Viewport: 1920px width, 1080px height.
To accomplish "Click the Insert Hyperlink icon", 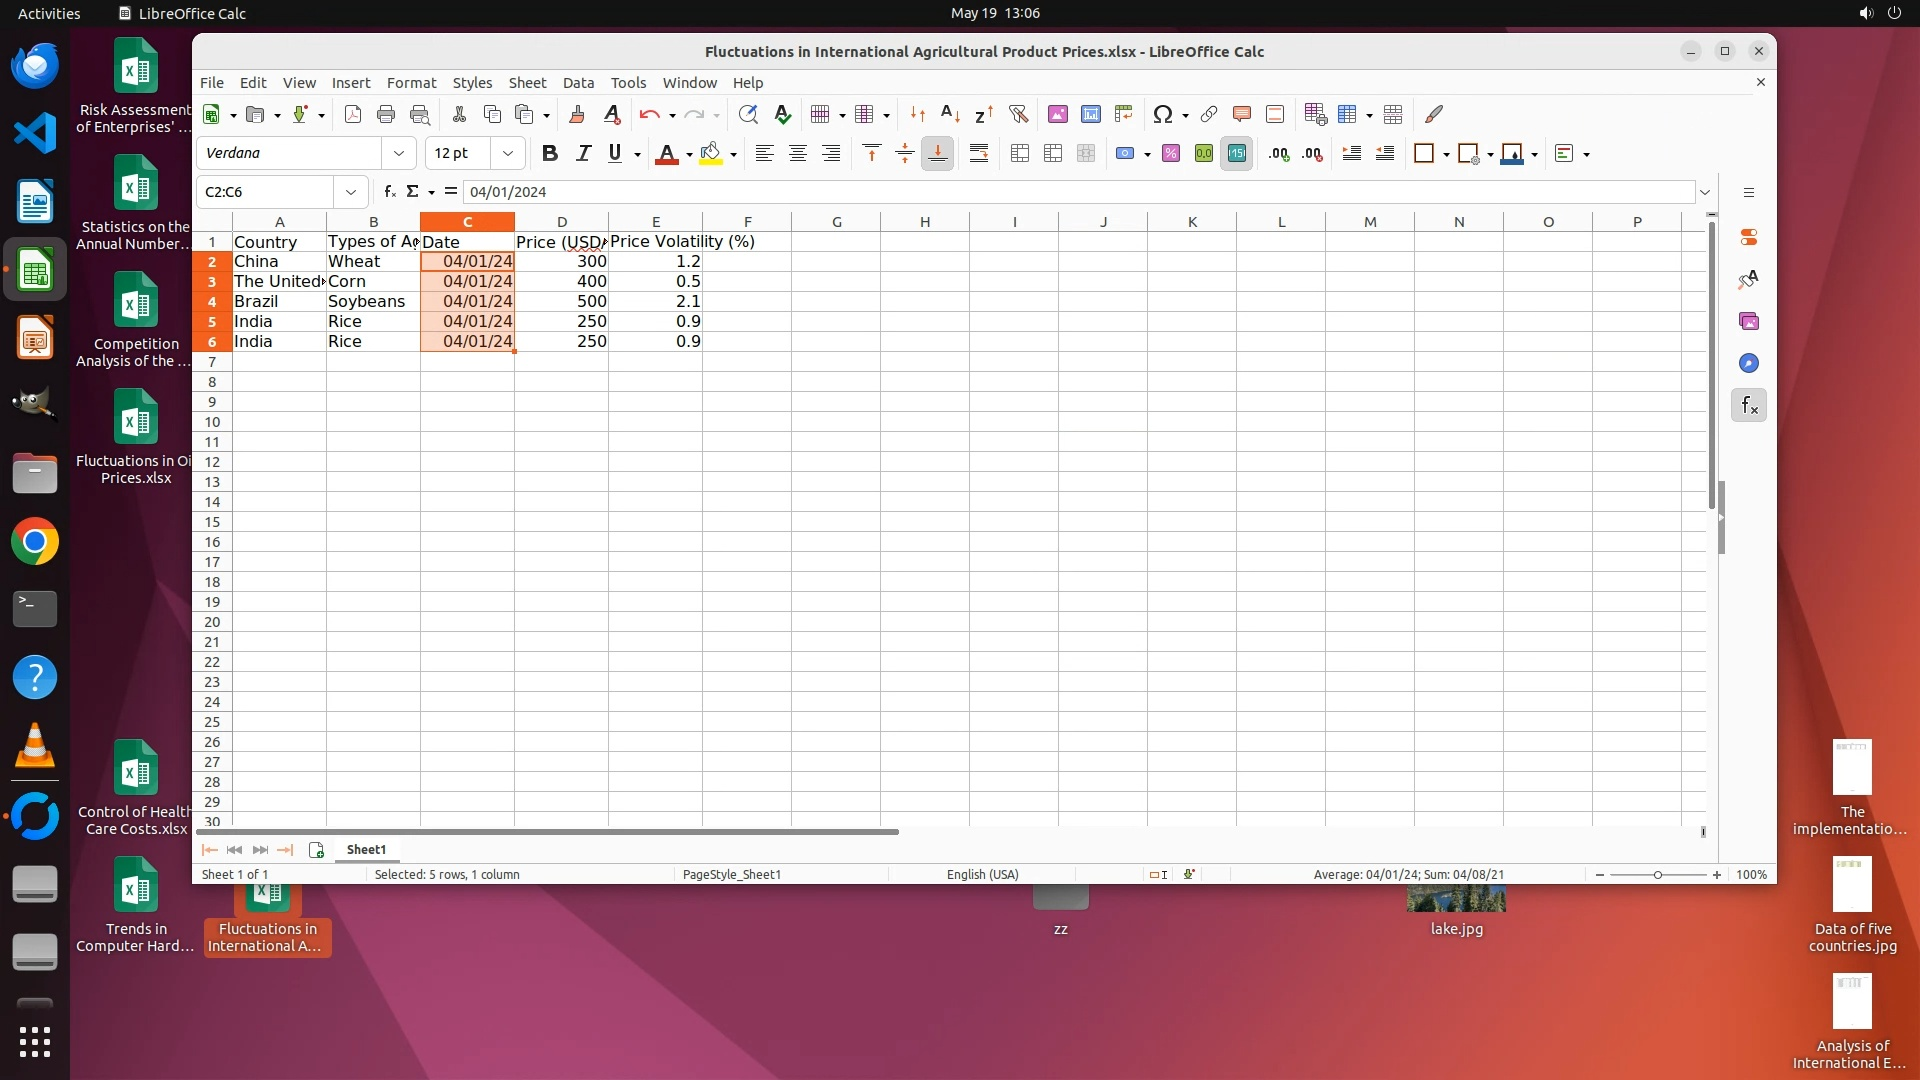I will [1208, 114].
